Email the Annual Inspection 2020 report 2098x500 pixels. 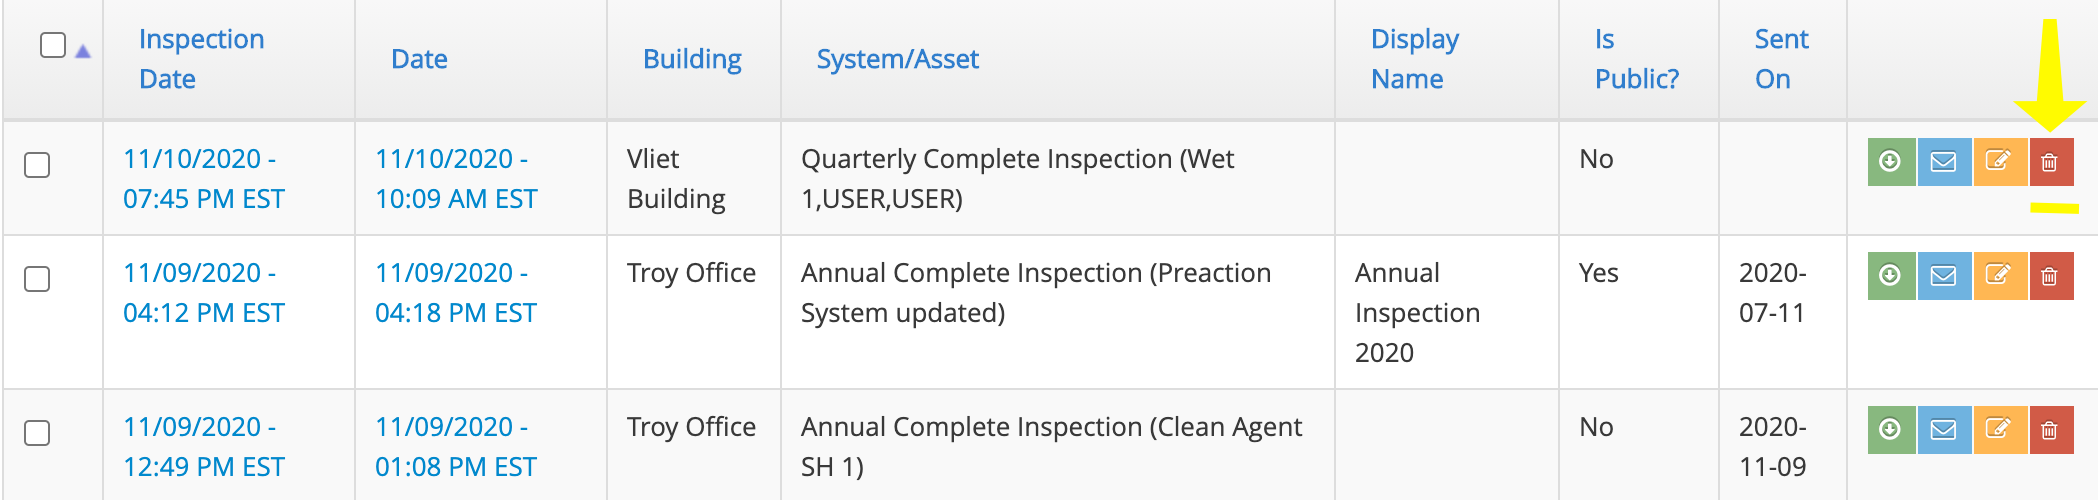1943,276
